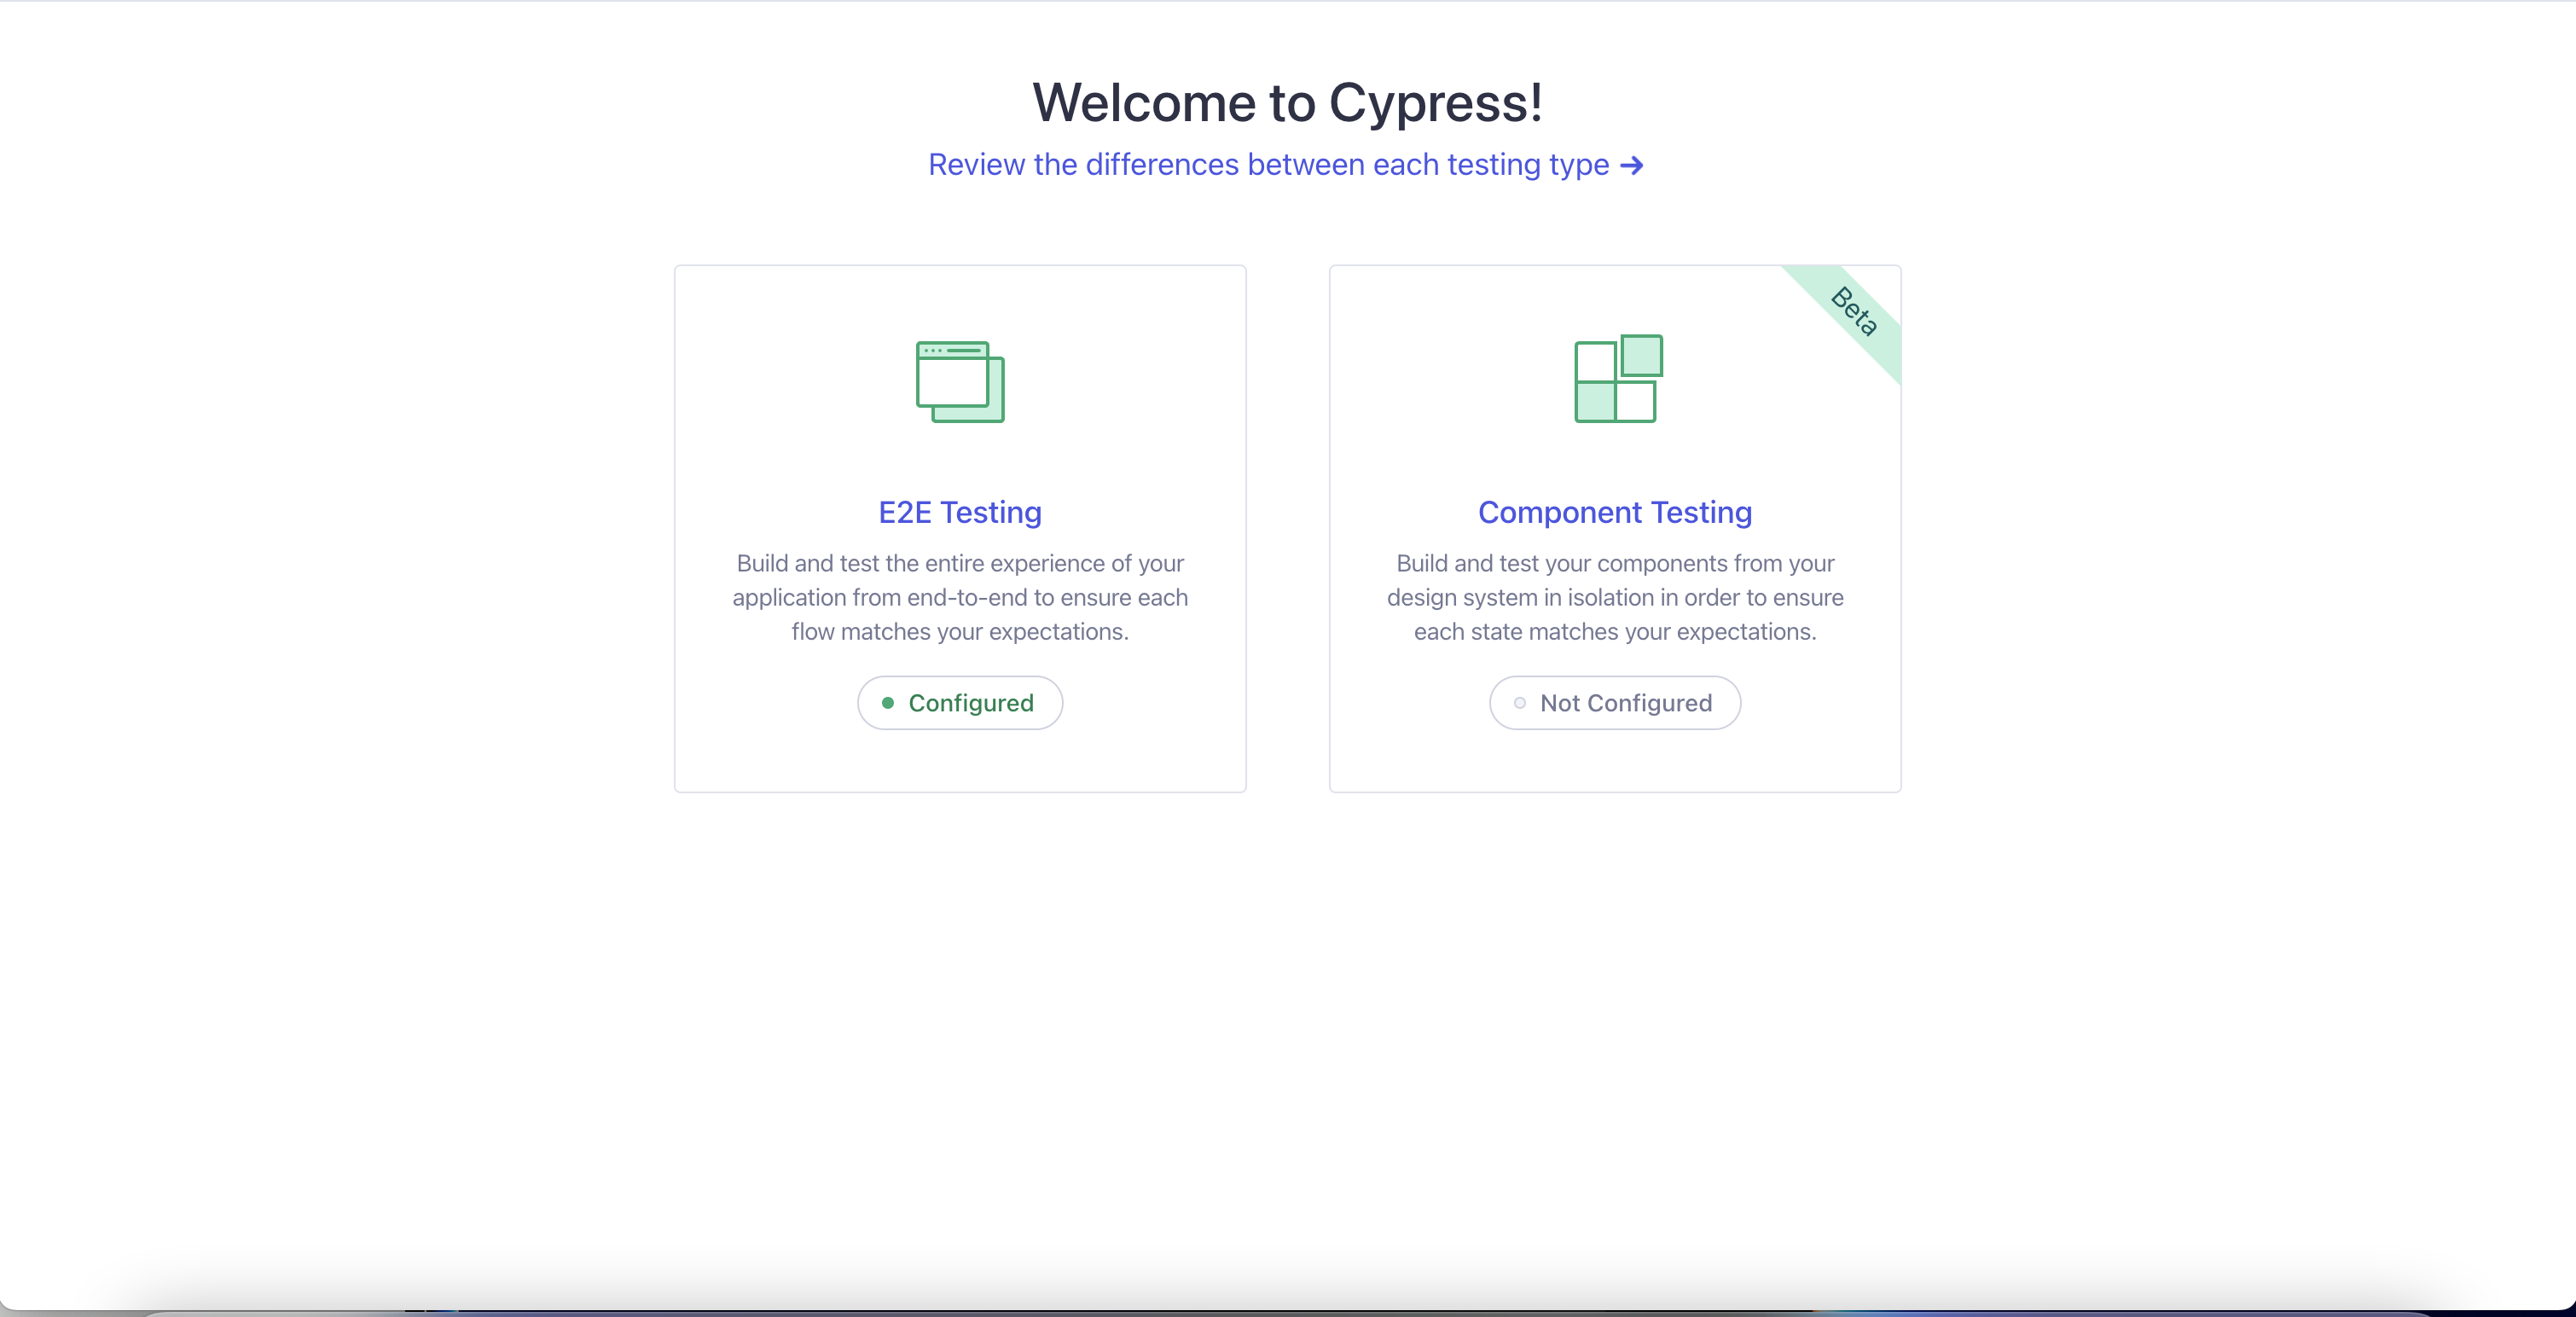Click the empty area below the Configured badge

tap(959, 760)
